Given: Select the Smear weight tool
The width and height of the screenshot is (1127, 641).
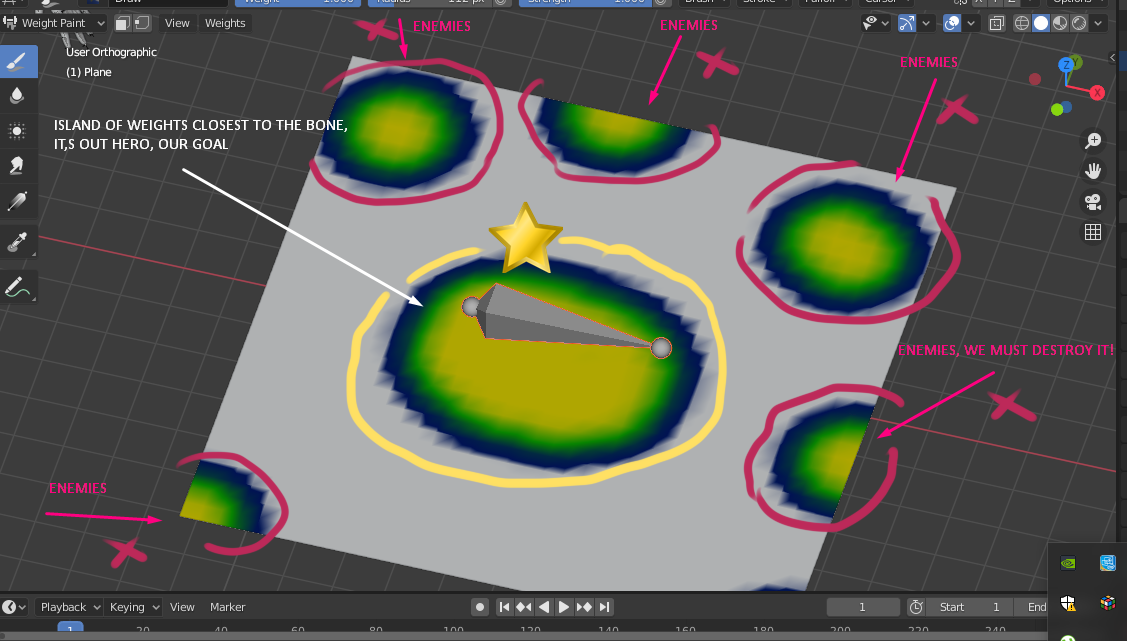Looking at the screenshot, I should [x=17, y=166].
